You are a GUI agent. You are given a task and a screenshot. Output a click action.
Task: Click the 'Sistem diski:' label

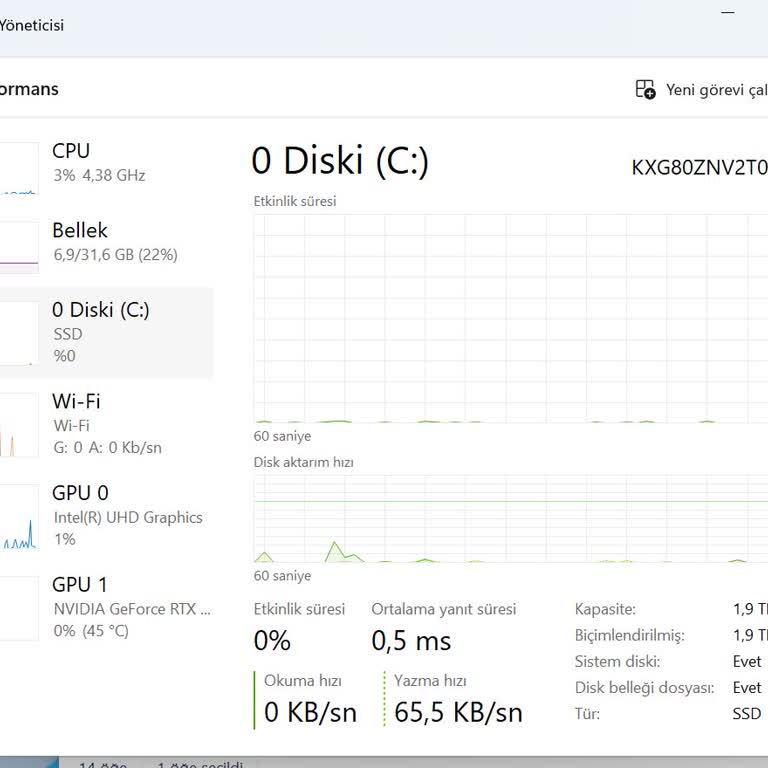tap(617, 662)
